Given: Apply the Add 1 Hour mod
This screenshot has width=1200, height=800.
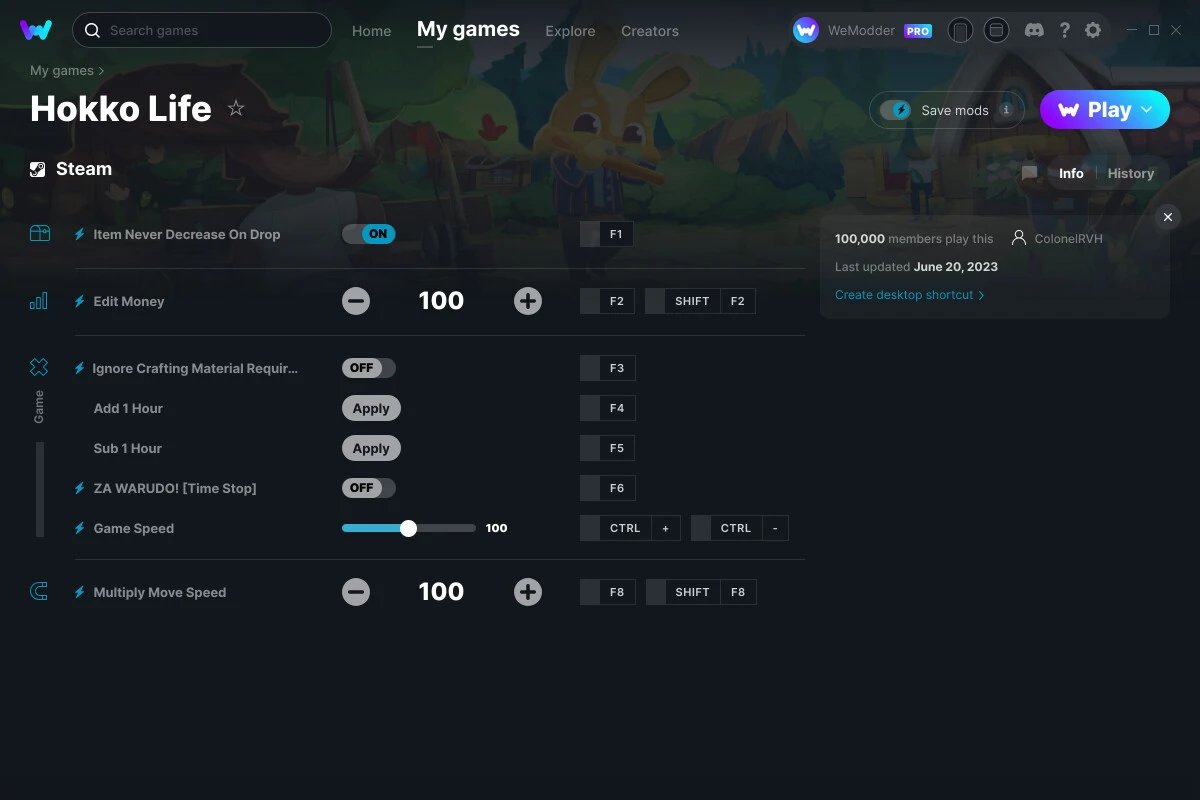Looking at the screenshot, I should click(371, 408).
